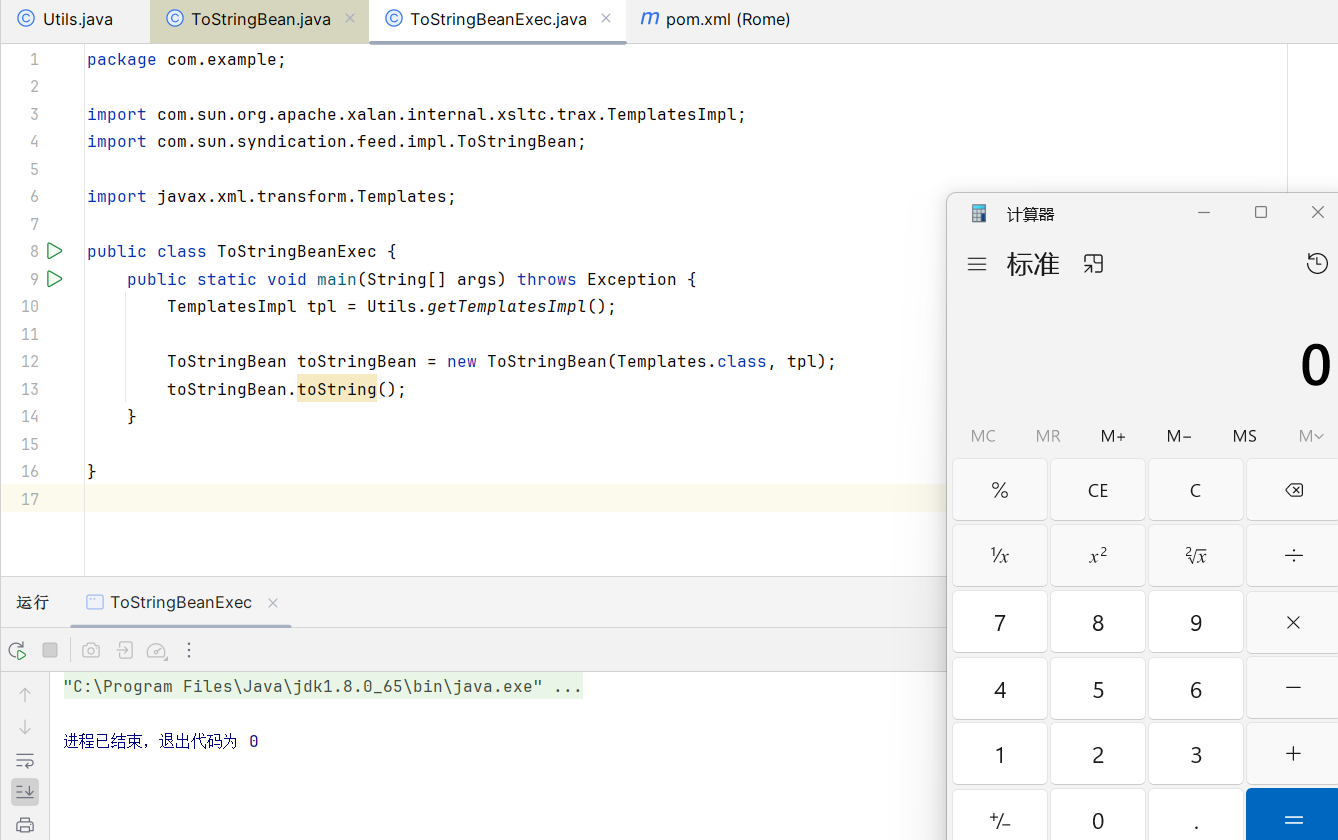Open more run options menu

189,650
